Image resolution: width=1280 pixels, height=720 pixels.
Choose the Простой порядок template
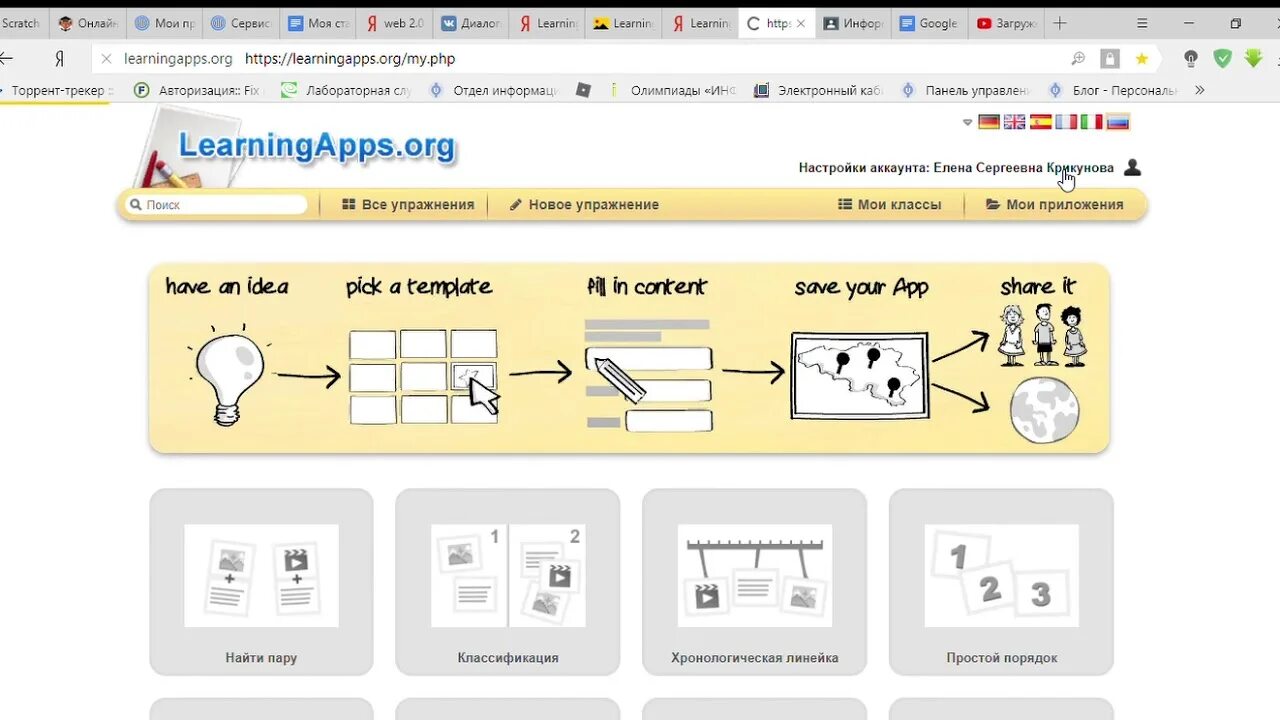pos(1001,582)
